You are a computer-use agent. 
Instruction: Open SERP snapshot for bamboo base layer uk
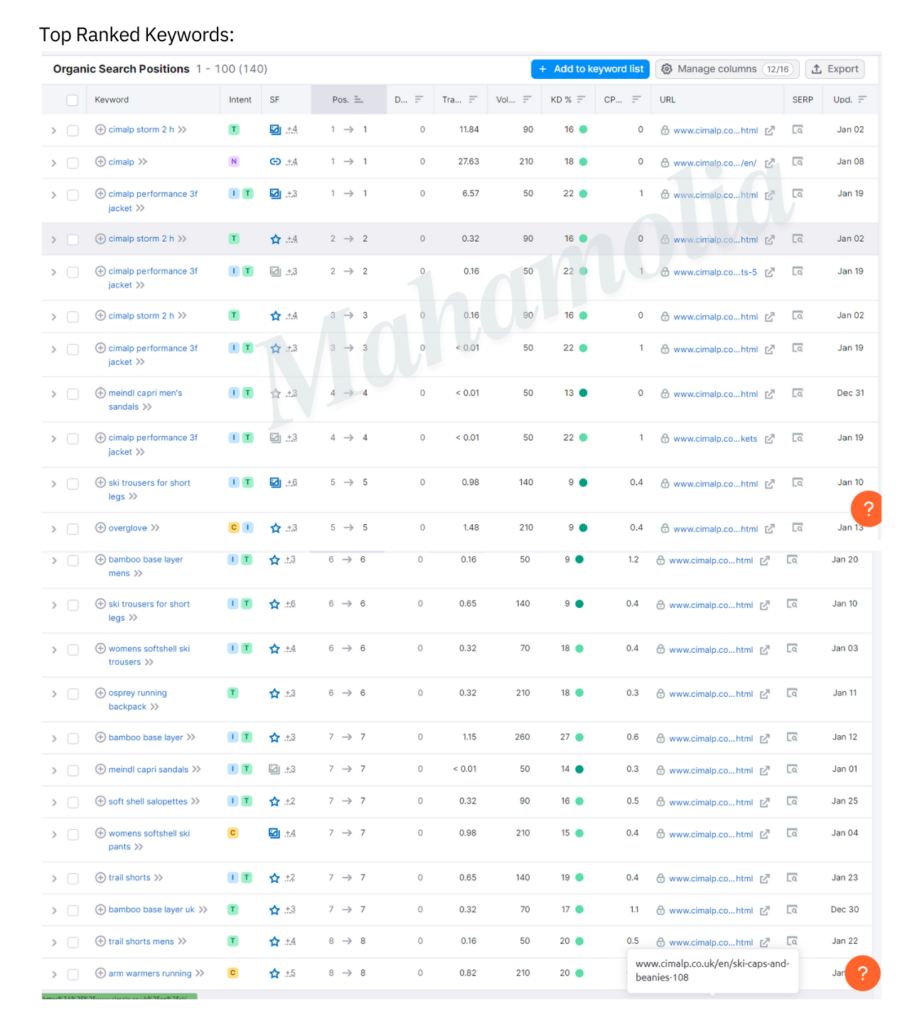[x=792, y=909]
